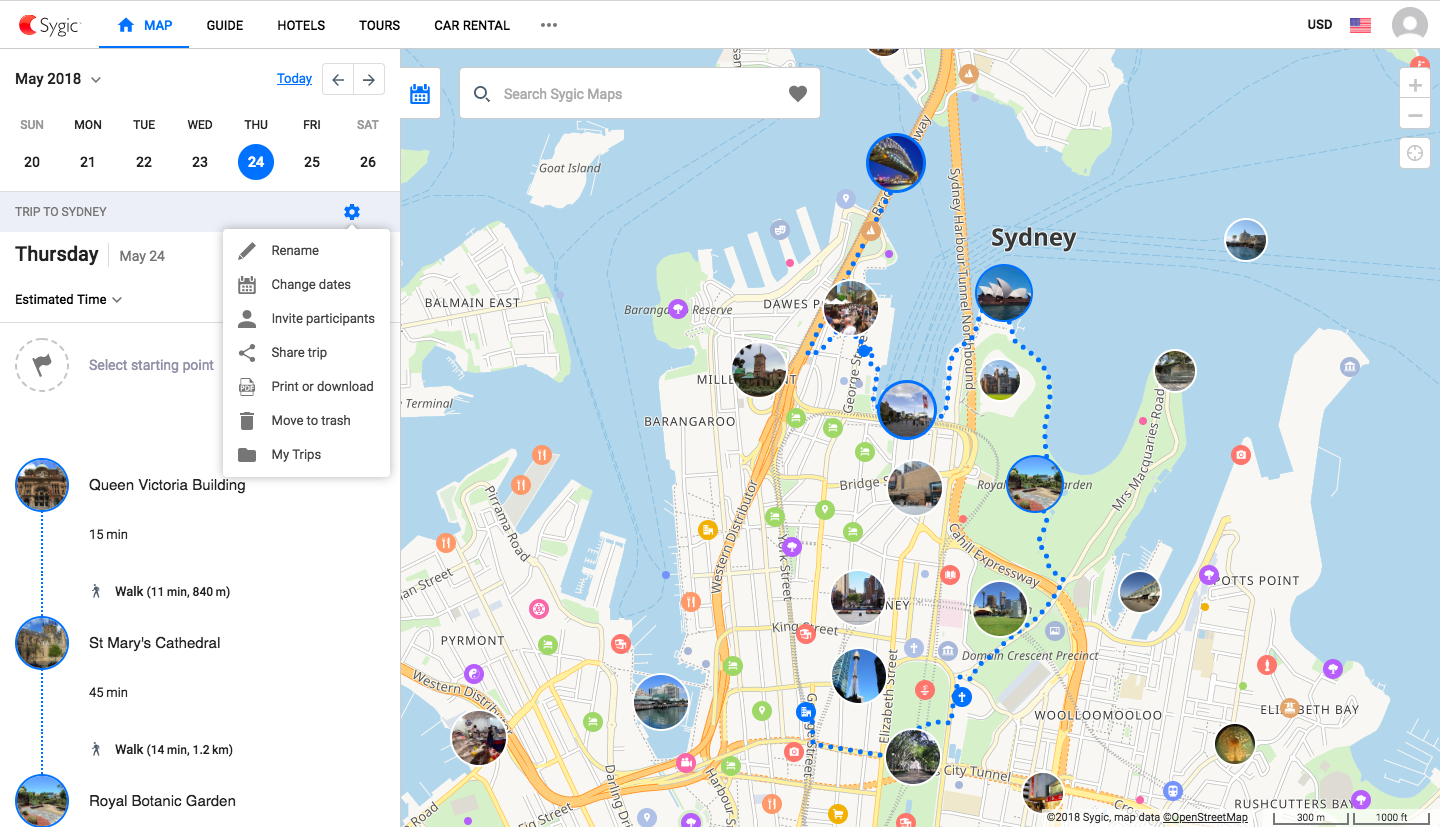The image size is (1440, 827).
Task: Open the OpenStreetMap attribution link
Action: 1205,817
